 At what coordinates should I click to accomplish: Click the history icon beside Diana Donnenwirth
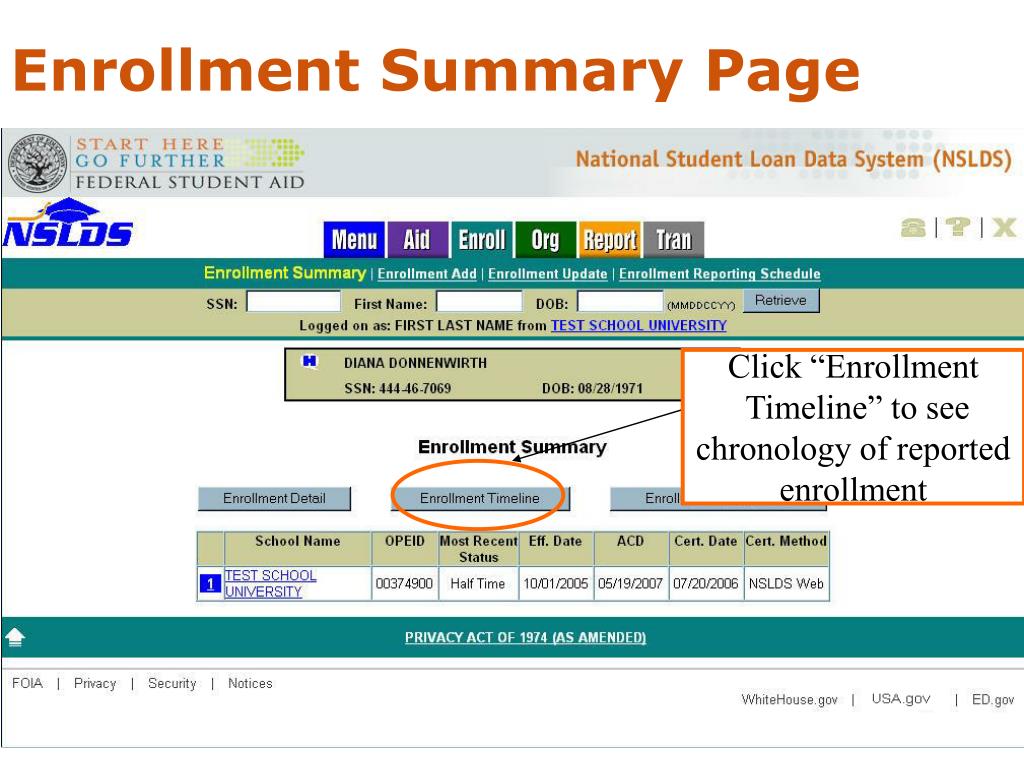point(309,361)
